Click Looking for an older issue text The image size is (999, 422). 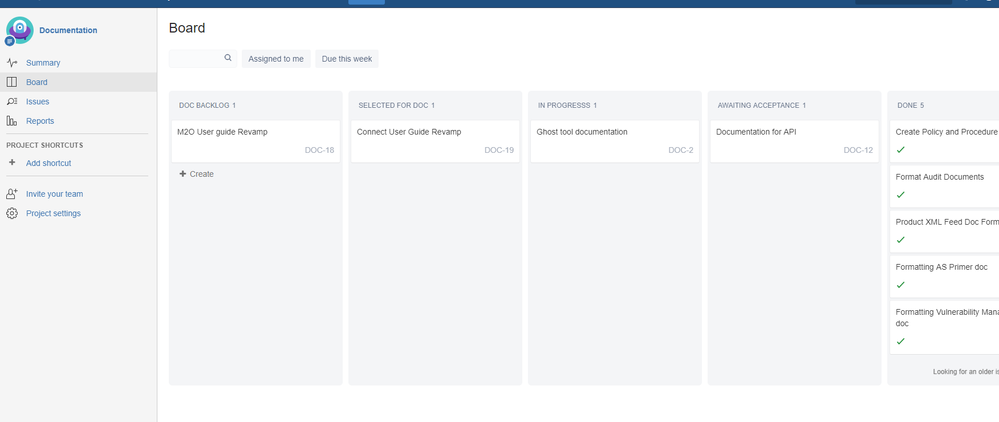point(966,372)
